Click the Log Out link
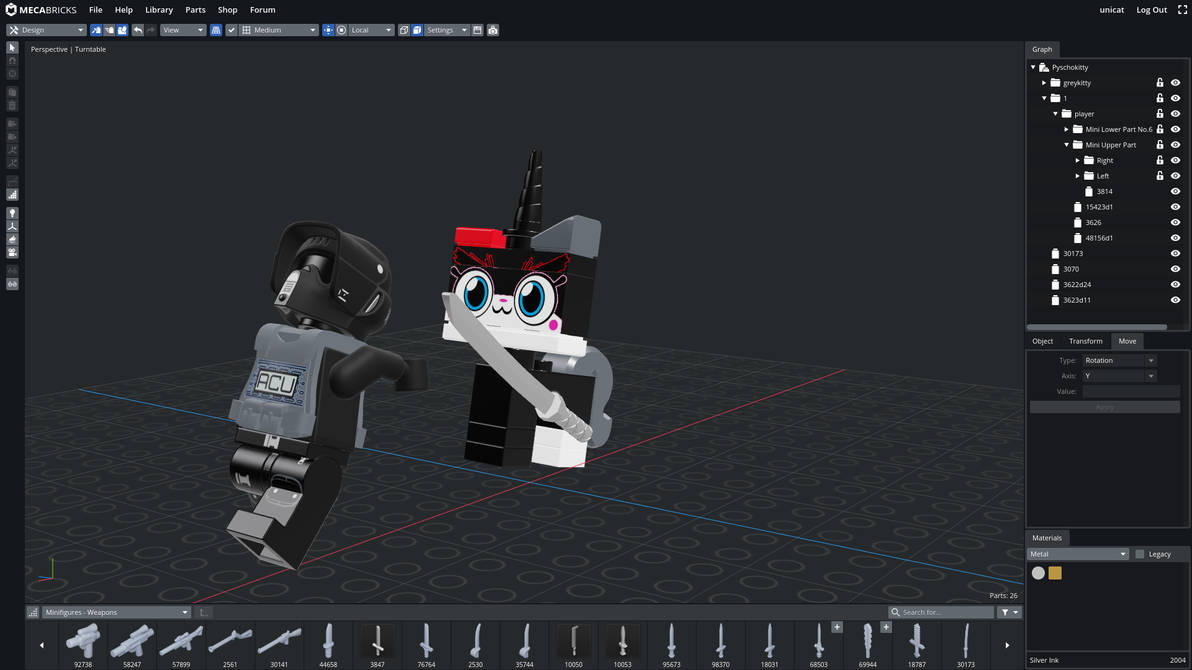 point(1152,10)
